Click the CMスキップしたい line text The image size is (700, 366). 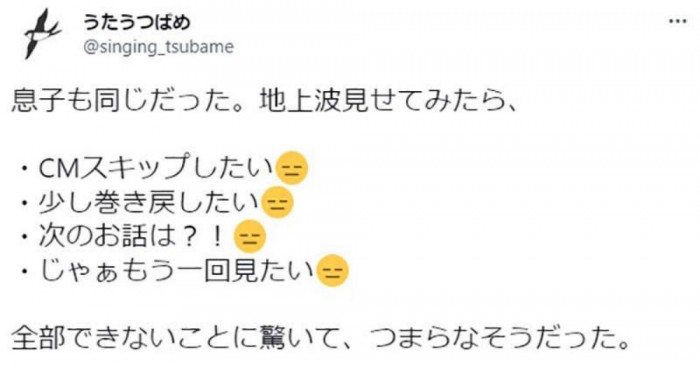(156, 168)
